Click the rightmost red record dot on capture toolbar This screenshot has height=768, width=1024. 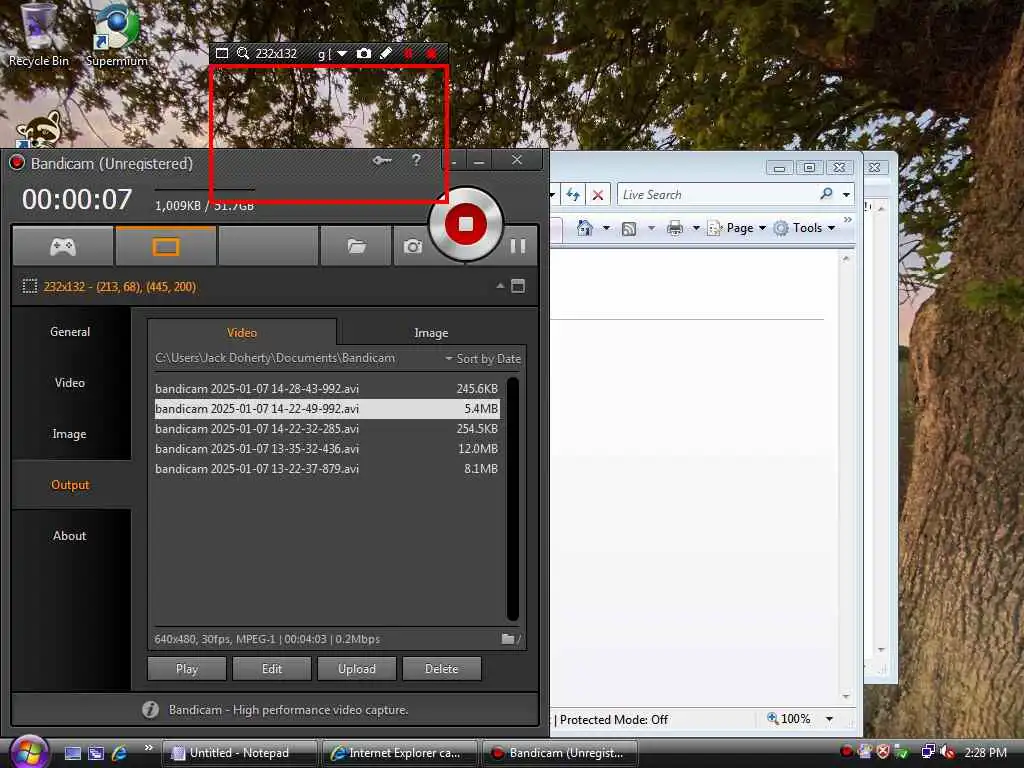coord(431,54)
